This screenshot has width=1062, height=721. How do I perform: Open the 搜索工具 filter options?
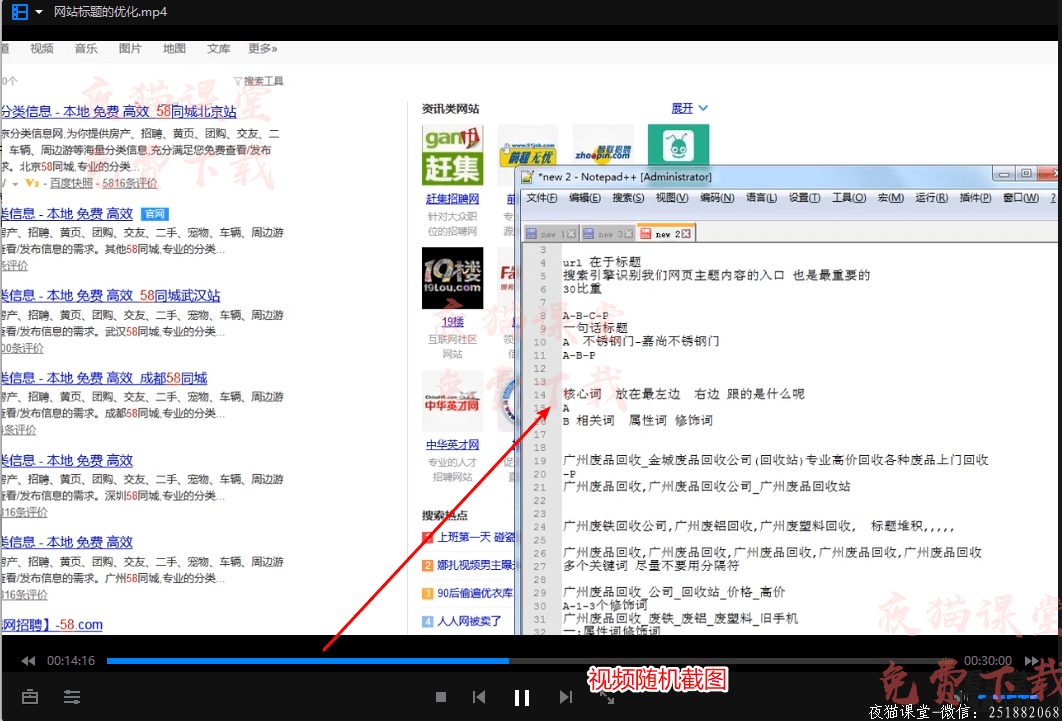259,81
